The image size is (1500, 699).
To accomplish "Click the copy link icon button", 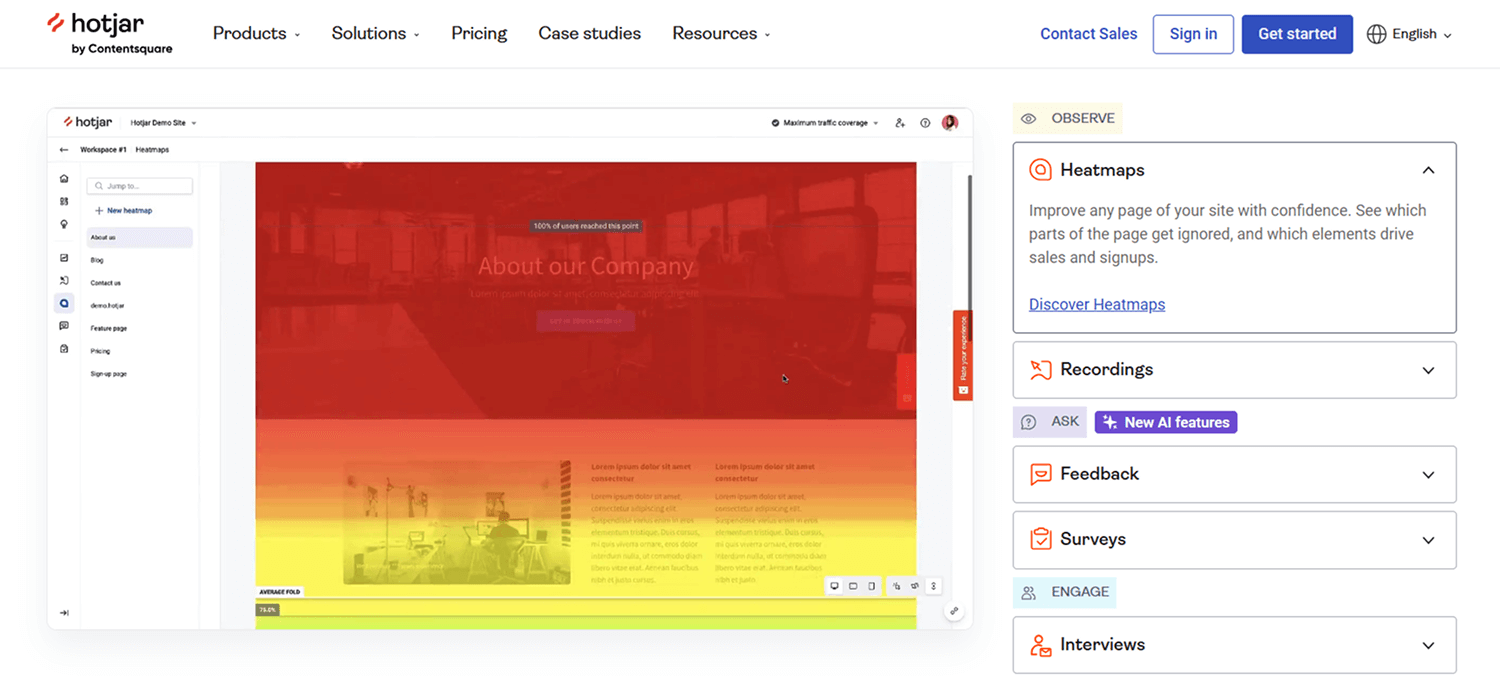I will coord(954,611).
